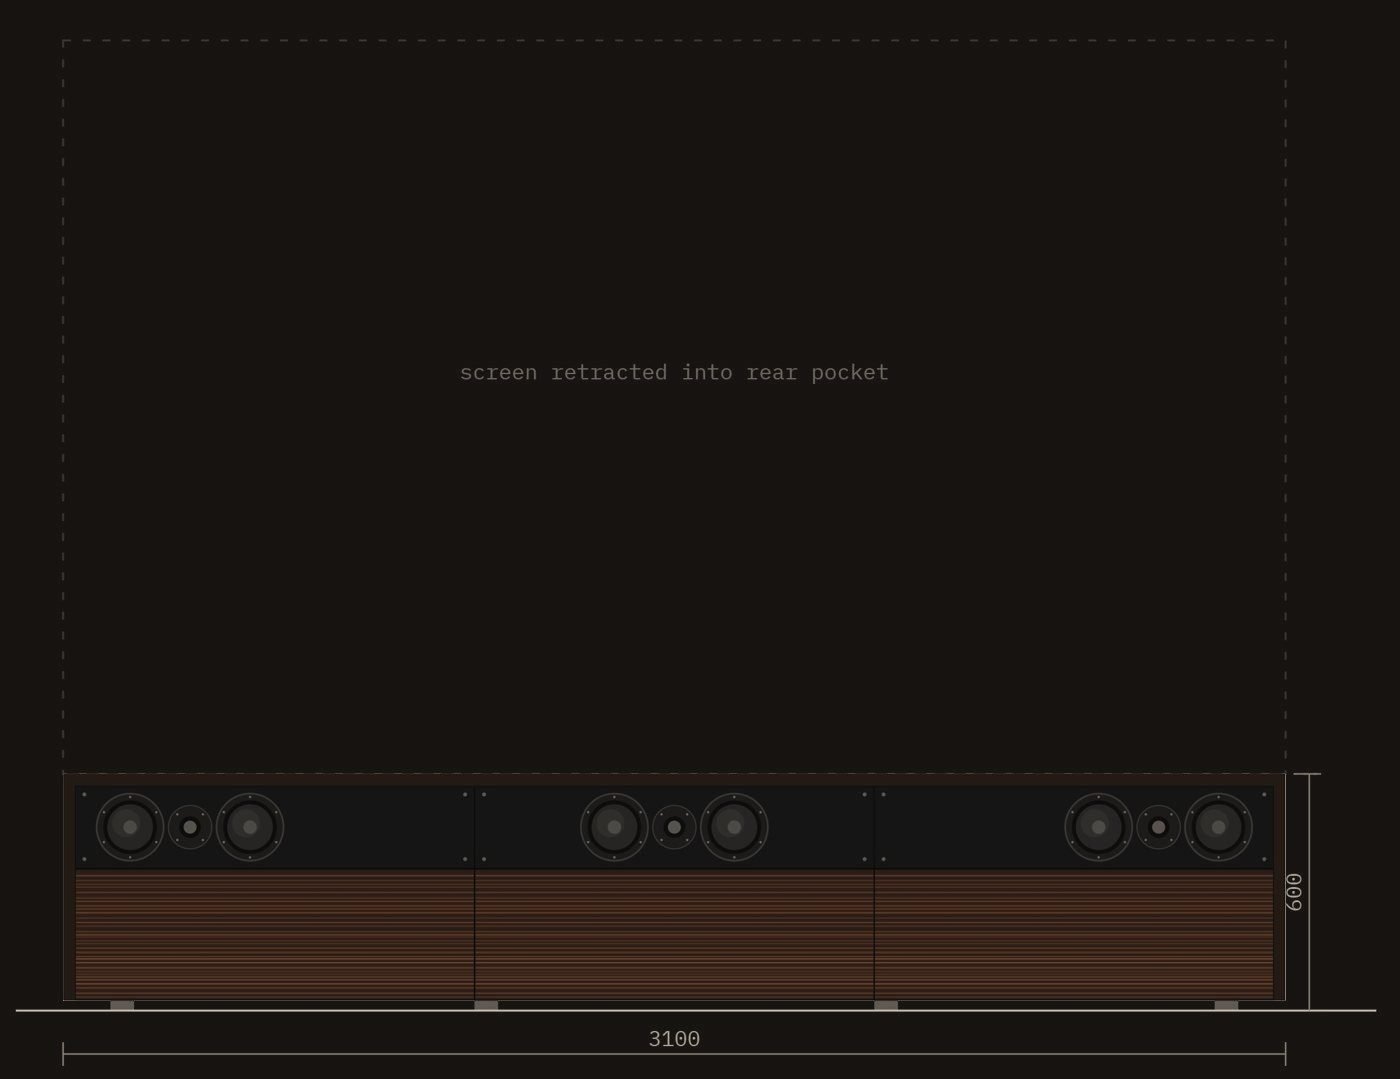Pick the right woofer of the center speaker group
Viewport: 1400px width, 1079px height.
[734, 827]
